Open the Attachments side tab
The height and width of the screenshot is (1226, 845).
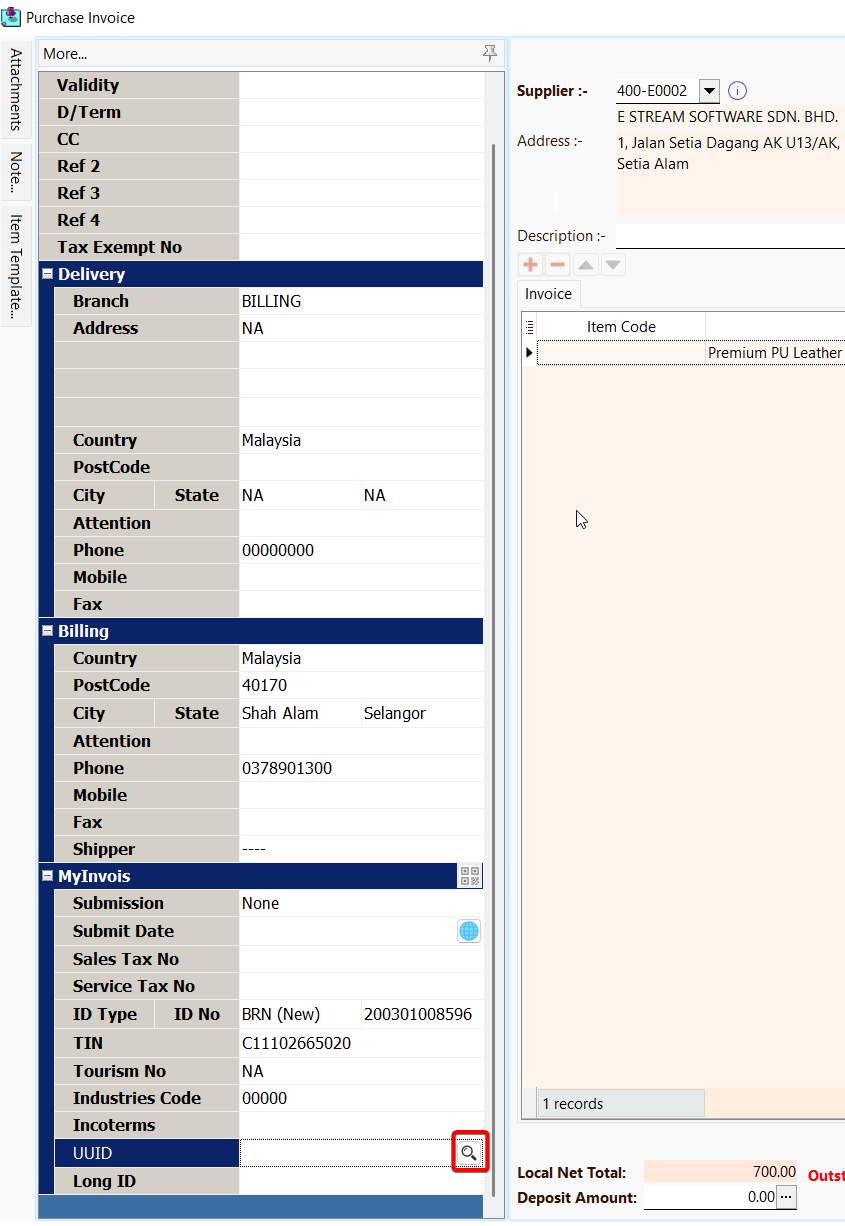pos(16,90)
